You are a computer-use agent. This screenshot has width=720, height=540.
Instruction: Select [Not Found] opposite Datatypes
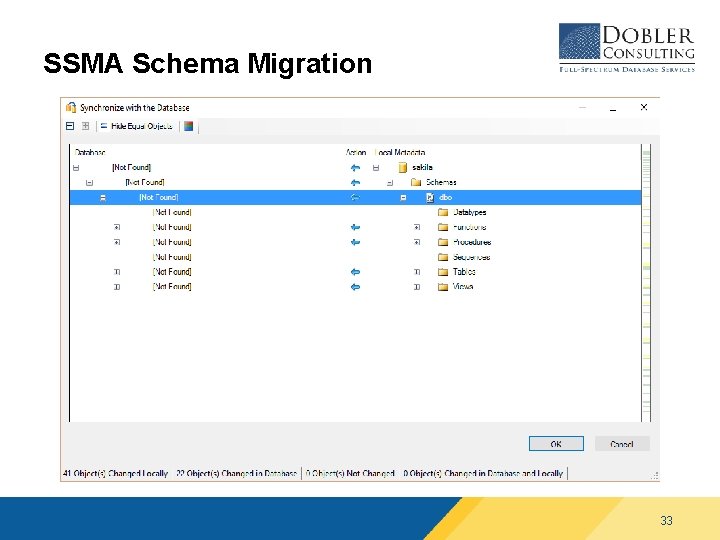click(x=172, y=212)
